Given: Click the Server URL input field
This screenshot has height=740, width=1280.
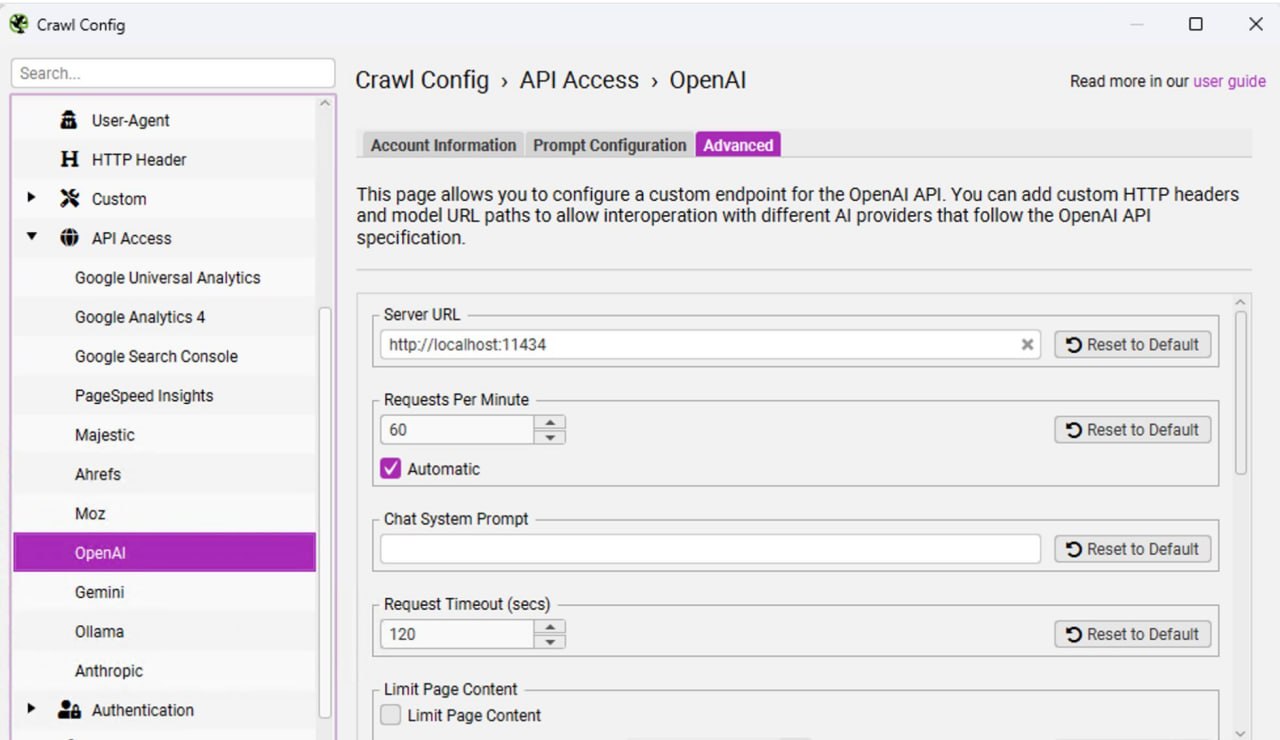Looking at the screenshot, I should tap(710, 345).
